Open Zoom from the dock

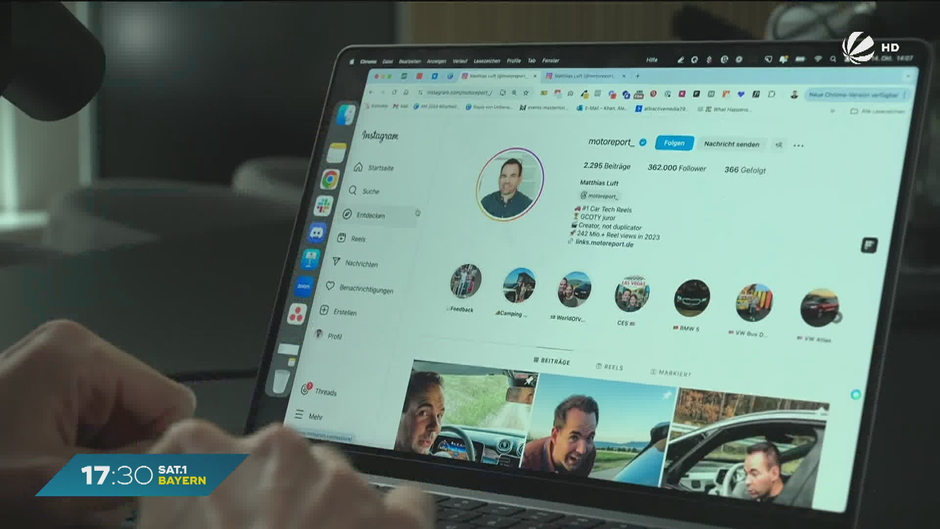pos(304,286)
